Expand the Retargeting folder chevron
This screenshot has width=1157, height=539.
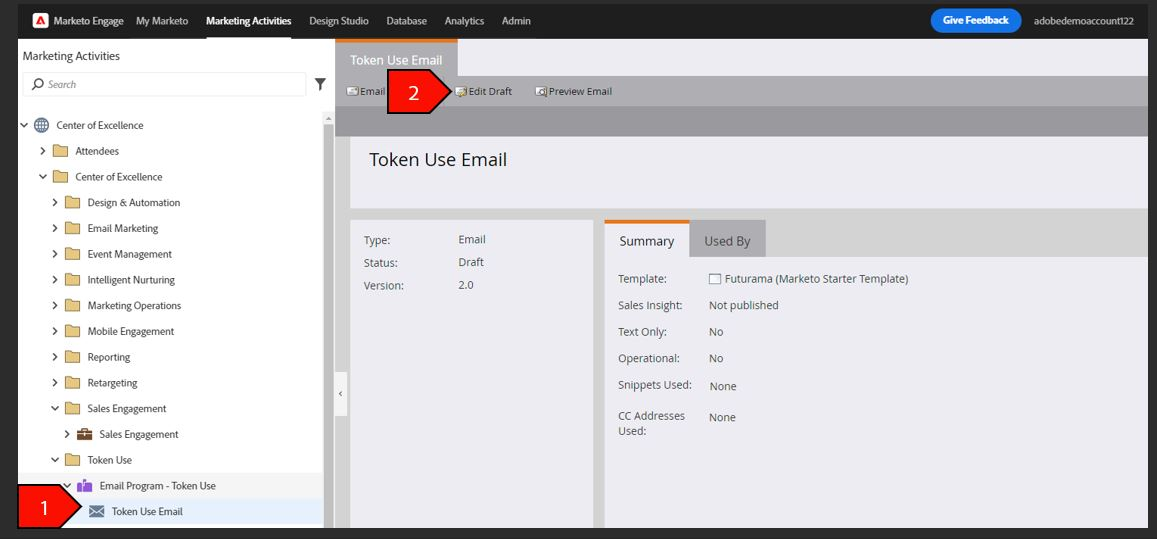point(55,383)
